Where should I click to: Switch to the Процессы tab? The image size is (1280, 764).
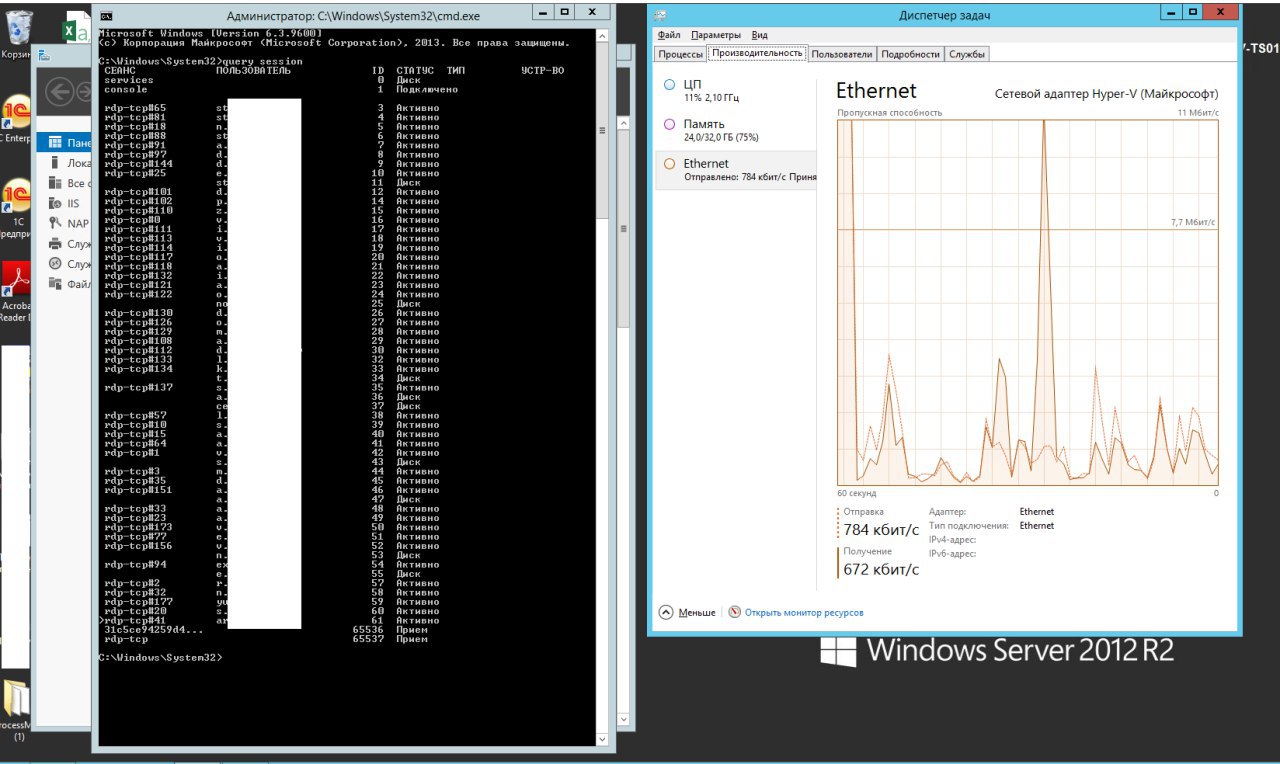pyautogui.click(x=680, y=54)
